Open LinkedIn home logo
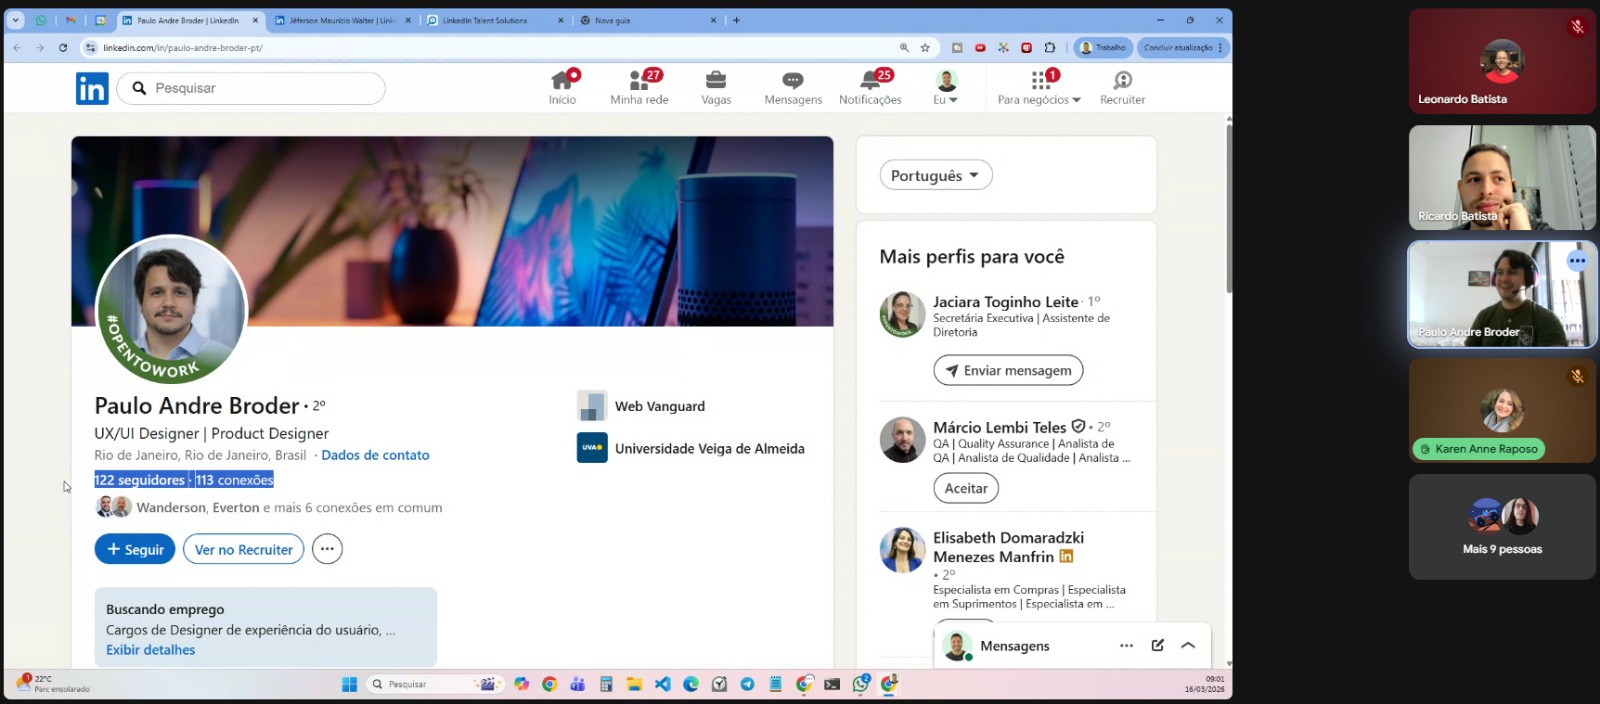Viewport: 1600px width, 704px height. pyautogui.click(x=92, y=89)
